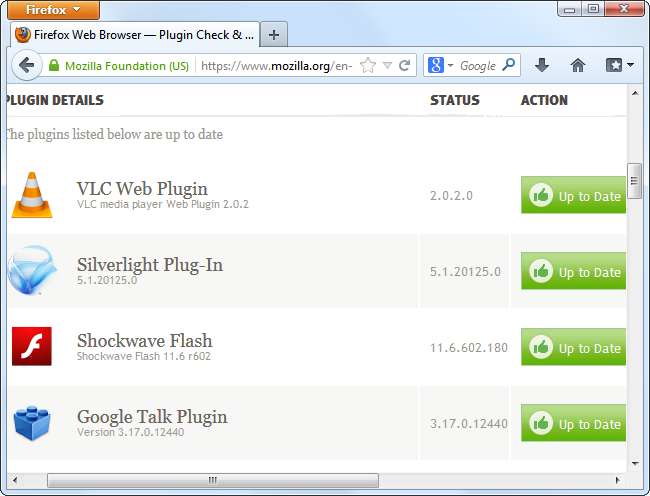Open the URL history dropdown arrow
The image size is (650, 496).
click(387, 65)
